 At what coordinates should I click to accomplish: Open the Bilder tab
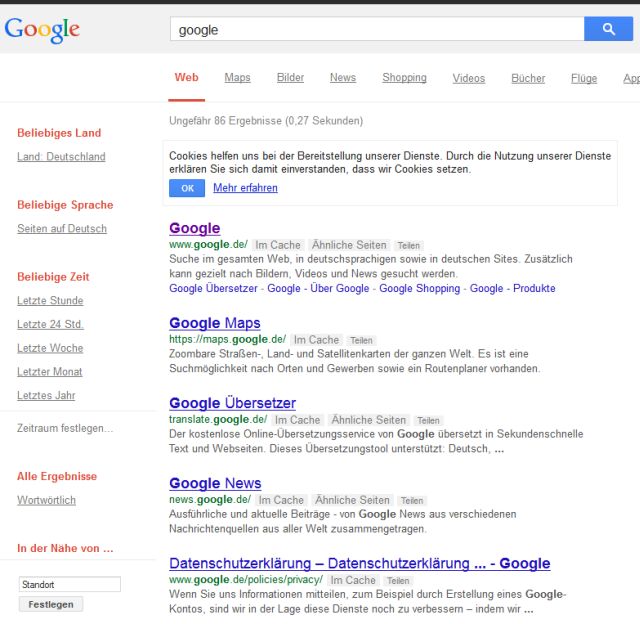pyautogui.click(x=290, y=78)
